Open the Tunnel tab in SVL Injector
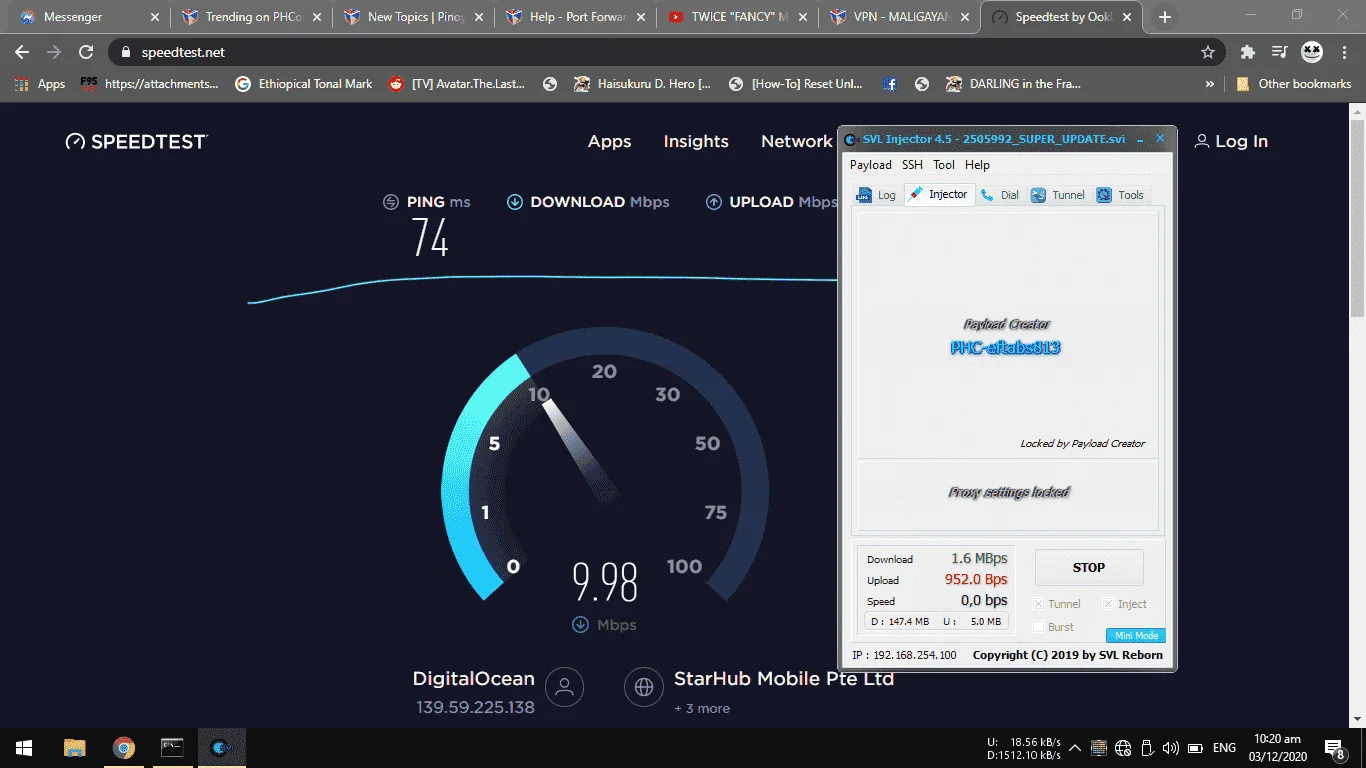The width and height of the screenshot is (1366, 768). click(1058, 195)
